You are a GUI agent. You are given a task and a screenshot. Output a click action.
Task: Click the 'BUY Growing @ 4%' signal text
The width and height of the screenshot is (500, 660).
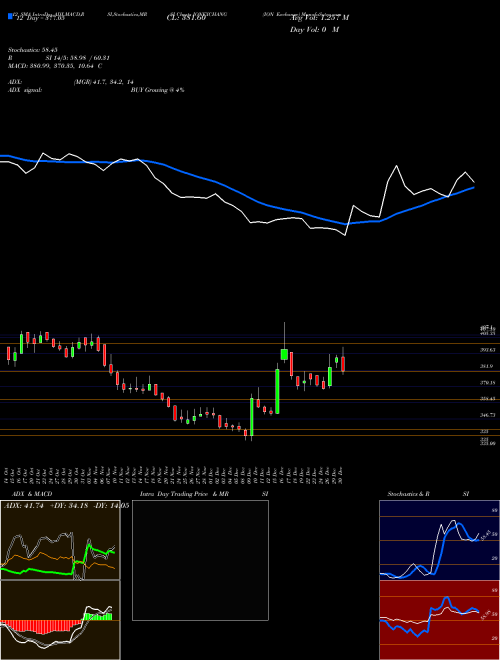click(x=157, y=90)
